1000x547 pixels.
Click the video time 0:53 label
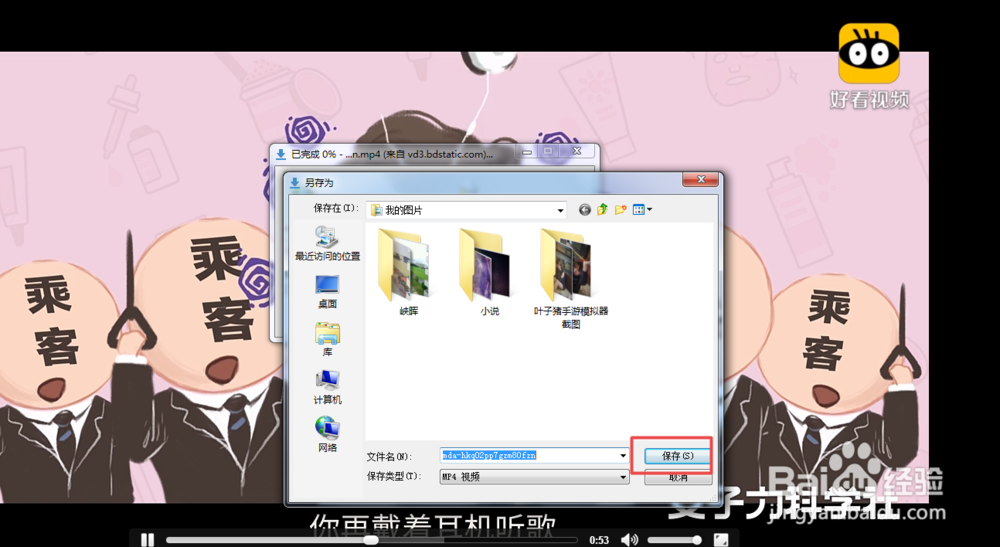(599, 540)
